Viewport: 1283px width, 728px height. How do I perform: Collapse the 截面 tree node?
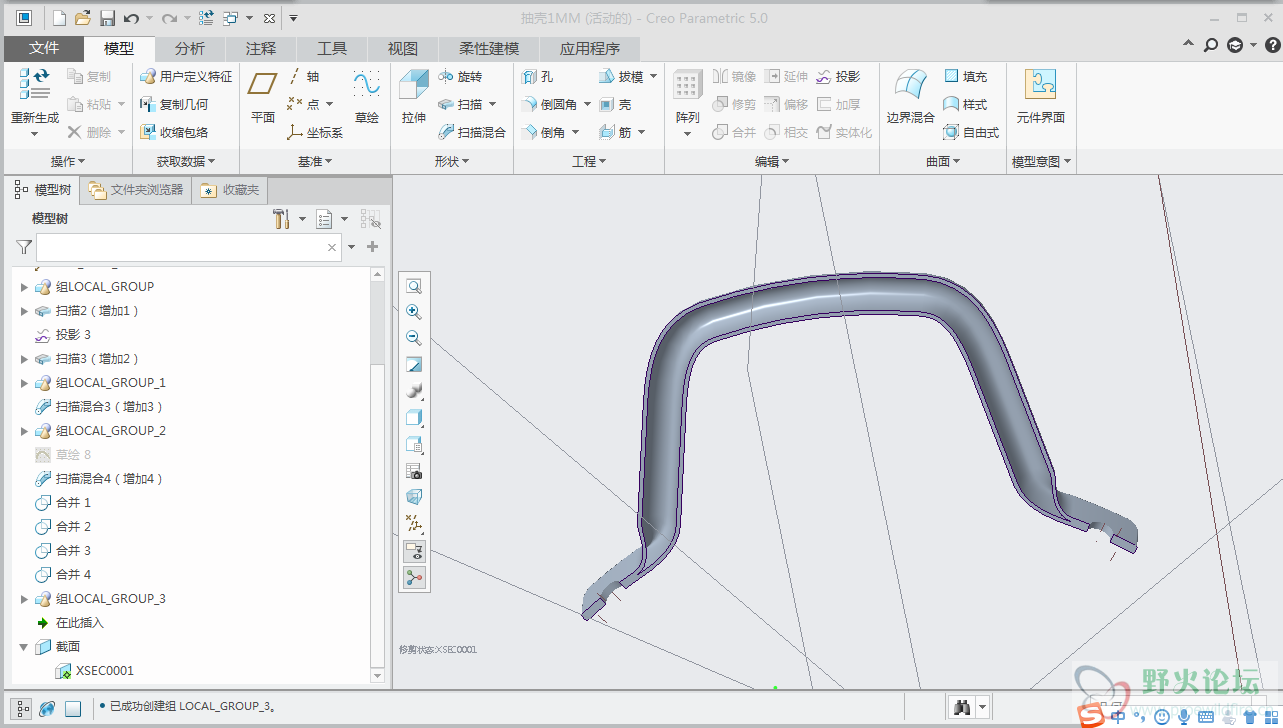point(24,647)
